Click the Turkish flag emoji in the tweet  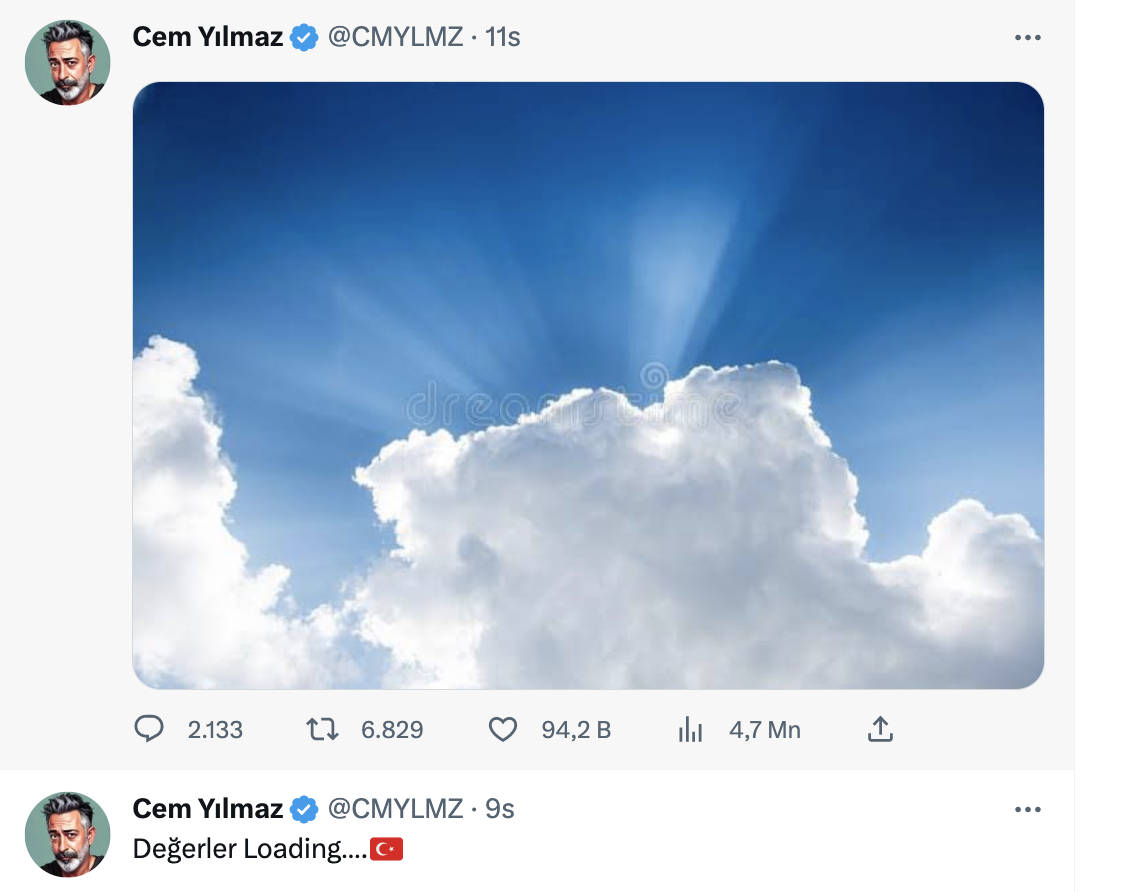pos(386,850)
